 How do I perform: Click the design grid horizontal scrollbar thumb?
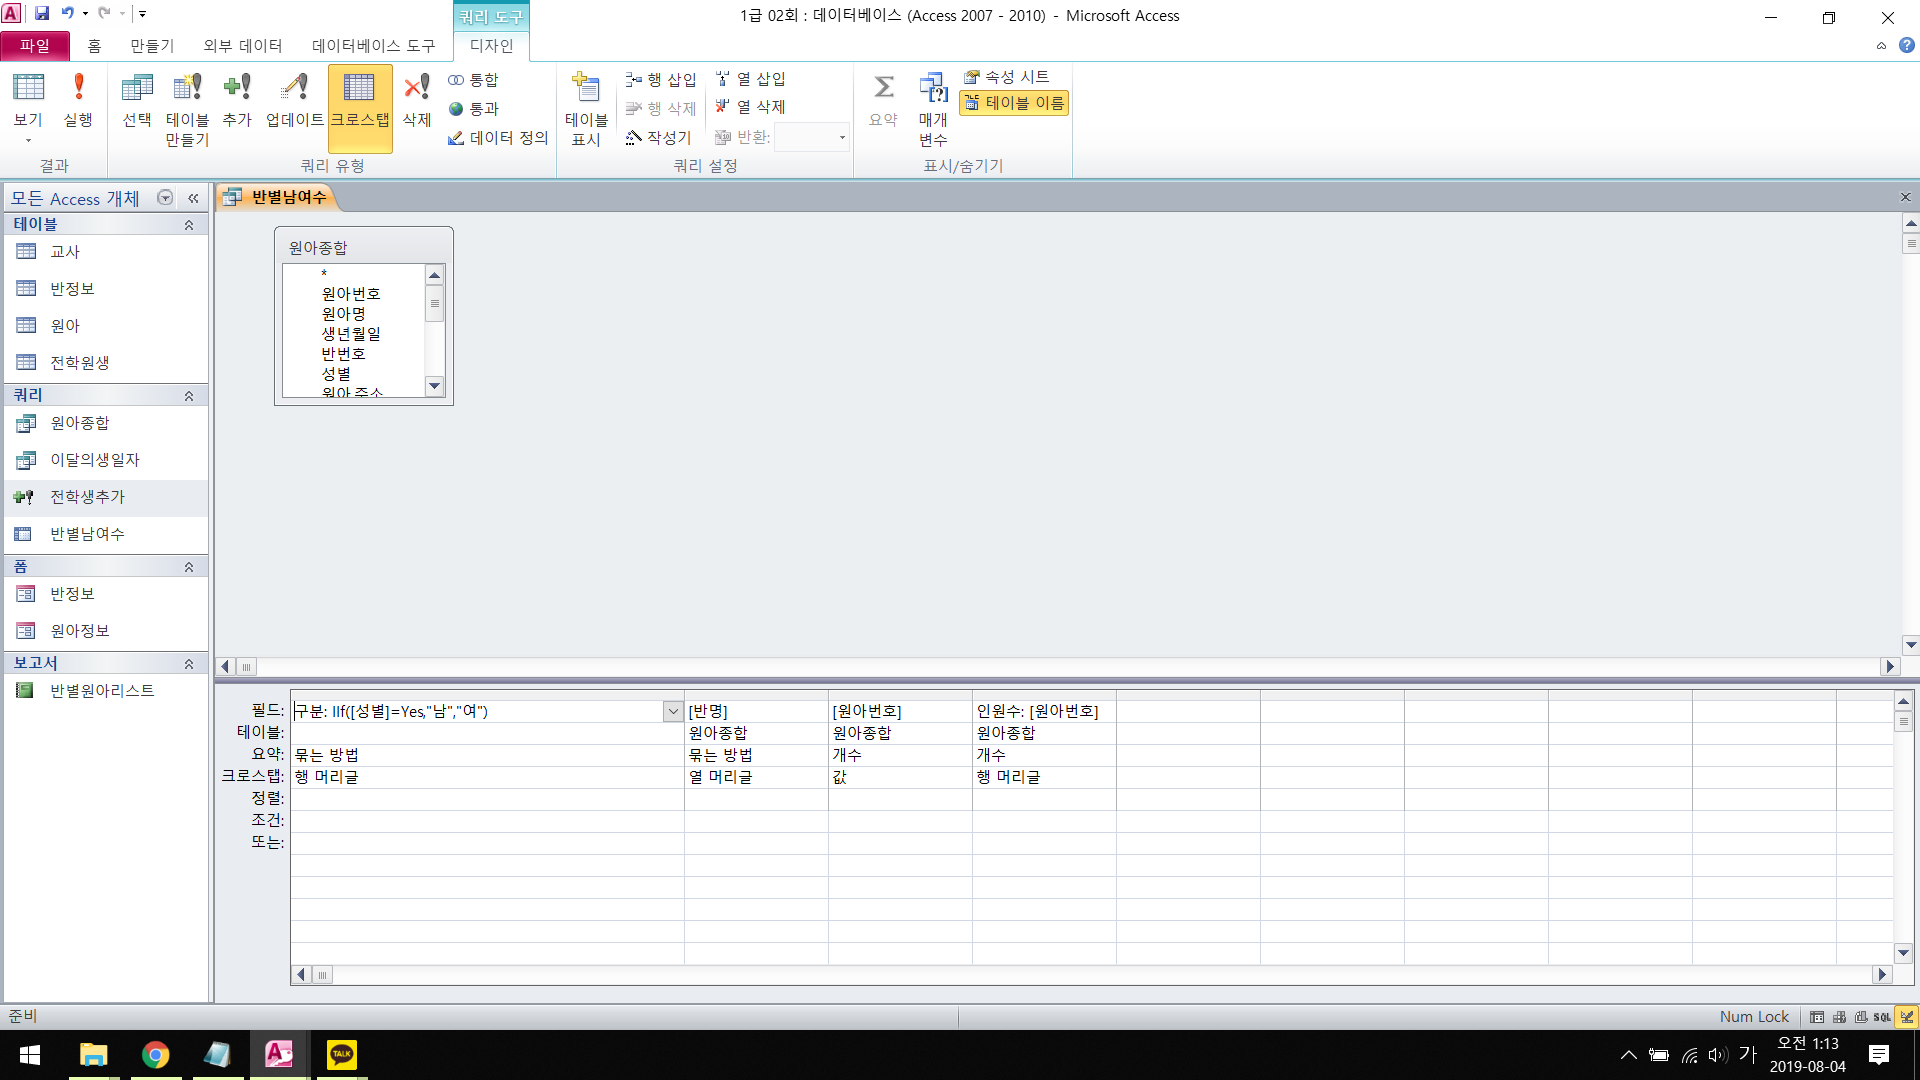(322, 975)
